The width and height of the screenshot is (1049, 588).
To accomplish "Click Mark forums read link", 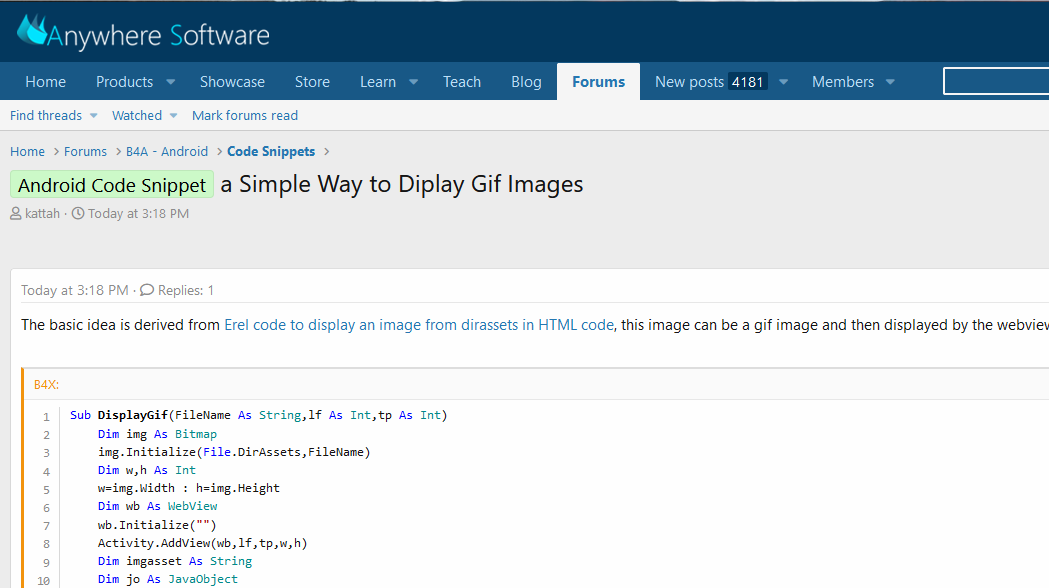I will 245,116.
